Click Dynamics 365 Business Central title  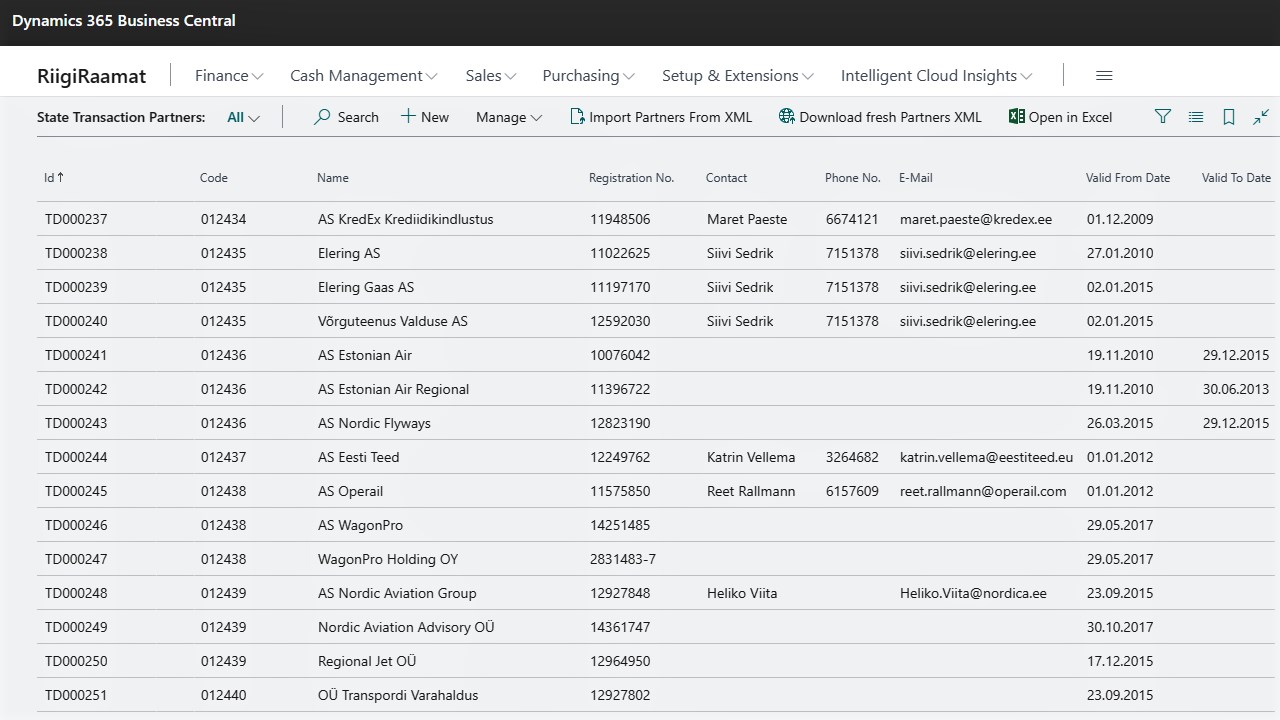(x=124, y=20)
